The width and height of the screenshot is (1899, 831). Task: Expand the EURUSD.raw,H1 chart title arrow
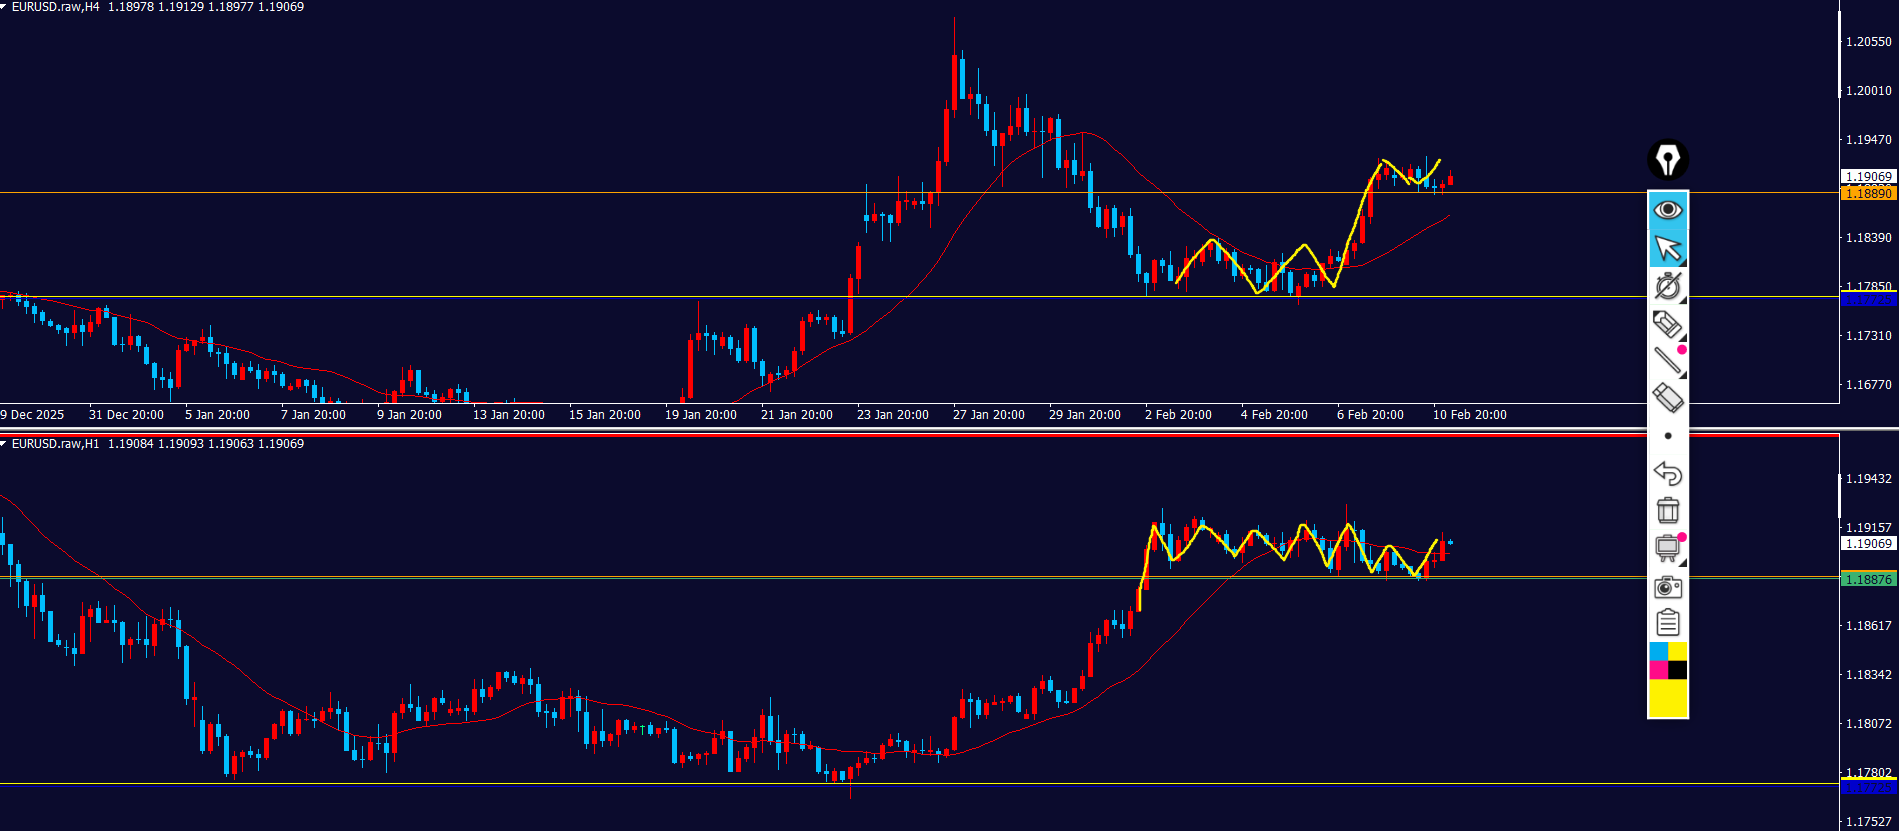click(x=4, y=444)
